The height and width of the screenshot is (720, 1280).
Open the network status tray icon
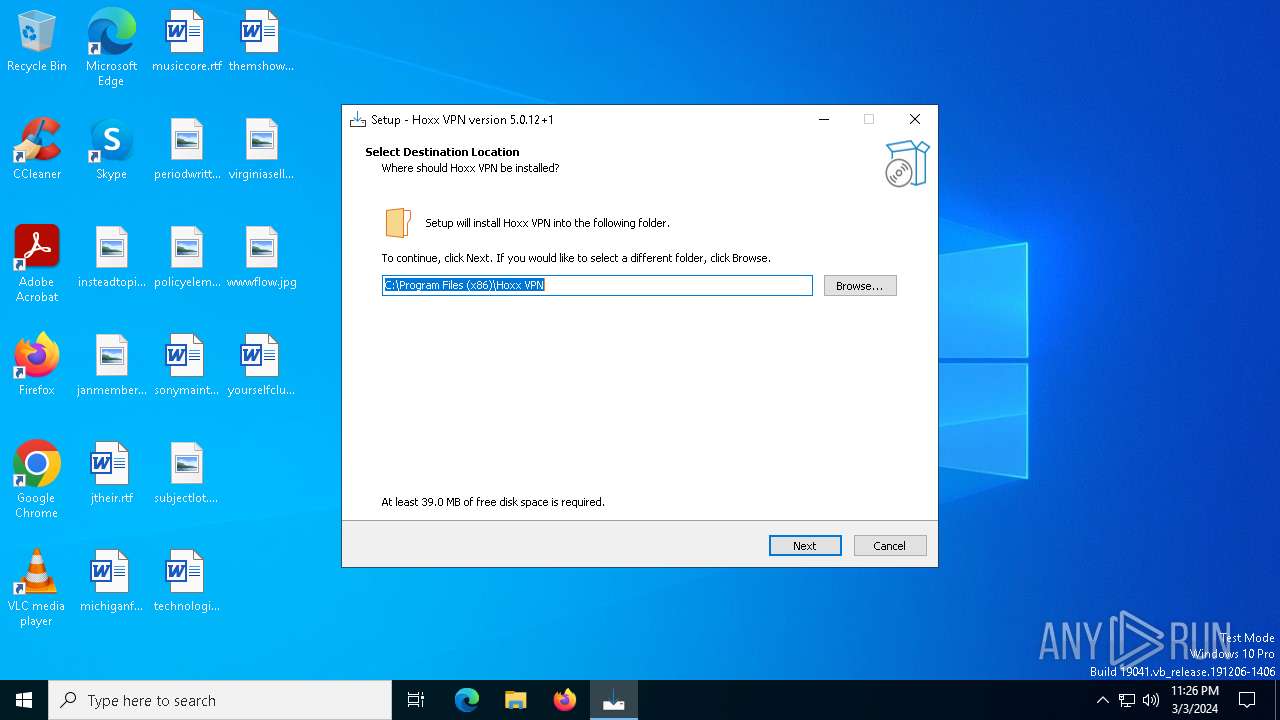click(1127, 700)
